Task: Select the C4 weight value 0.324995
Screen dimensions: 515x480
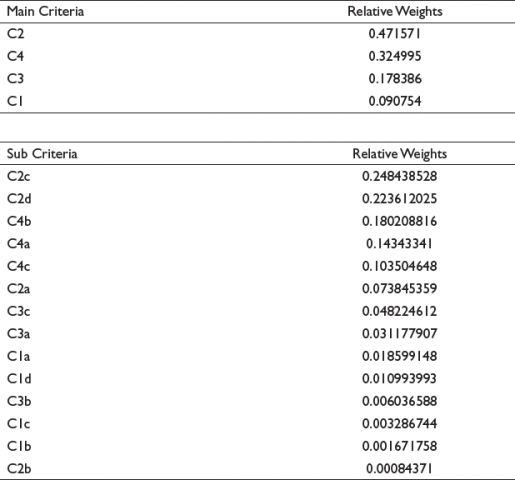Action: [395, 56]
